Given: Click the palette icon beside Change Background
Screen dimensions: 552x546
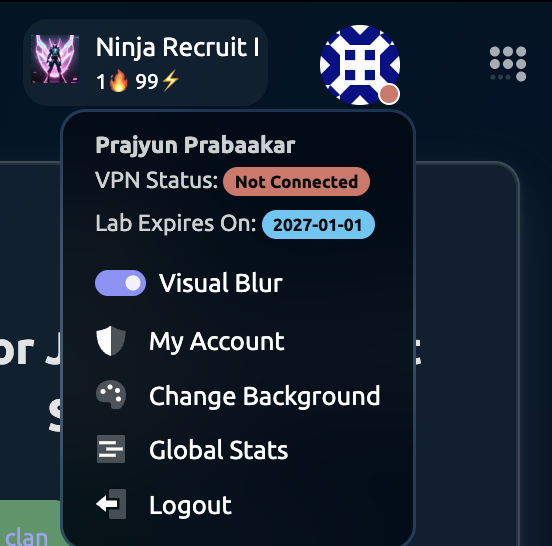Looking at the screenshot, I should [x=111, y=395].
